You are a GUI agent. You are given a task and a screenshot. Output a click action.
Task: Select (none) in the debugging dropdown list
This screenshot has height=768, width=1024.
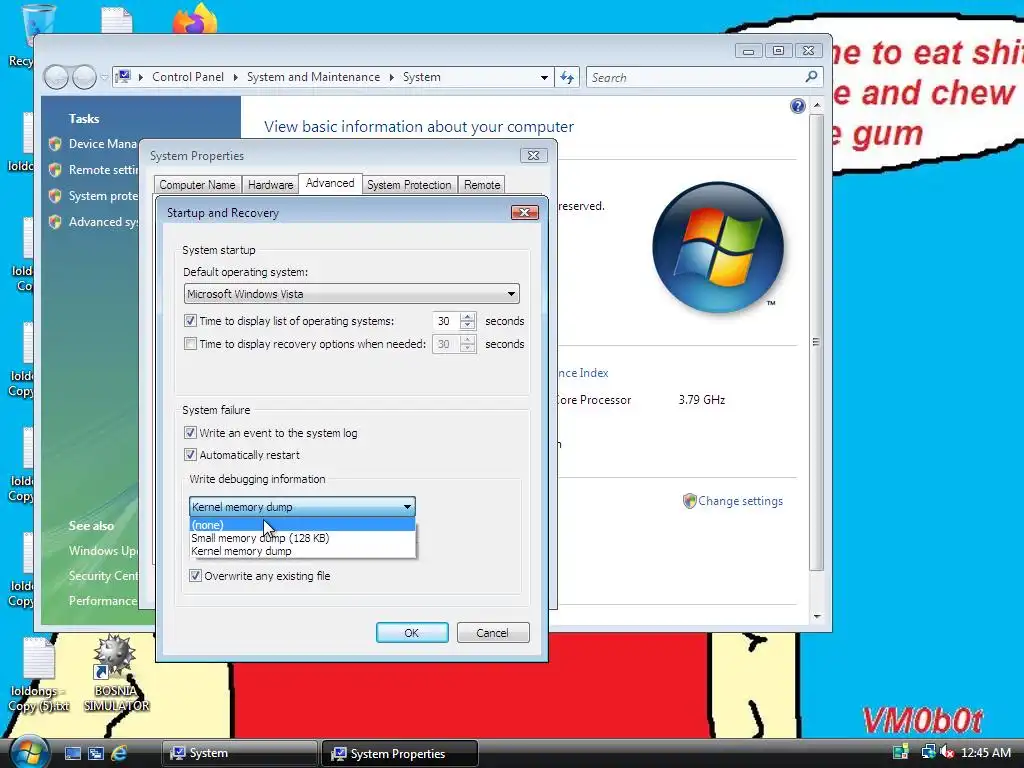(x=302, y=525)
